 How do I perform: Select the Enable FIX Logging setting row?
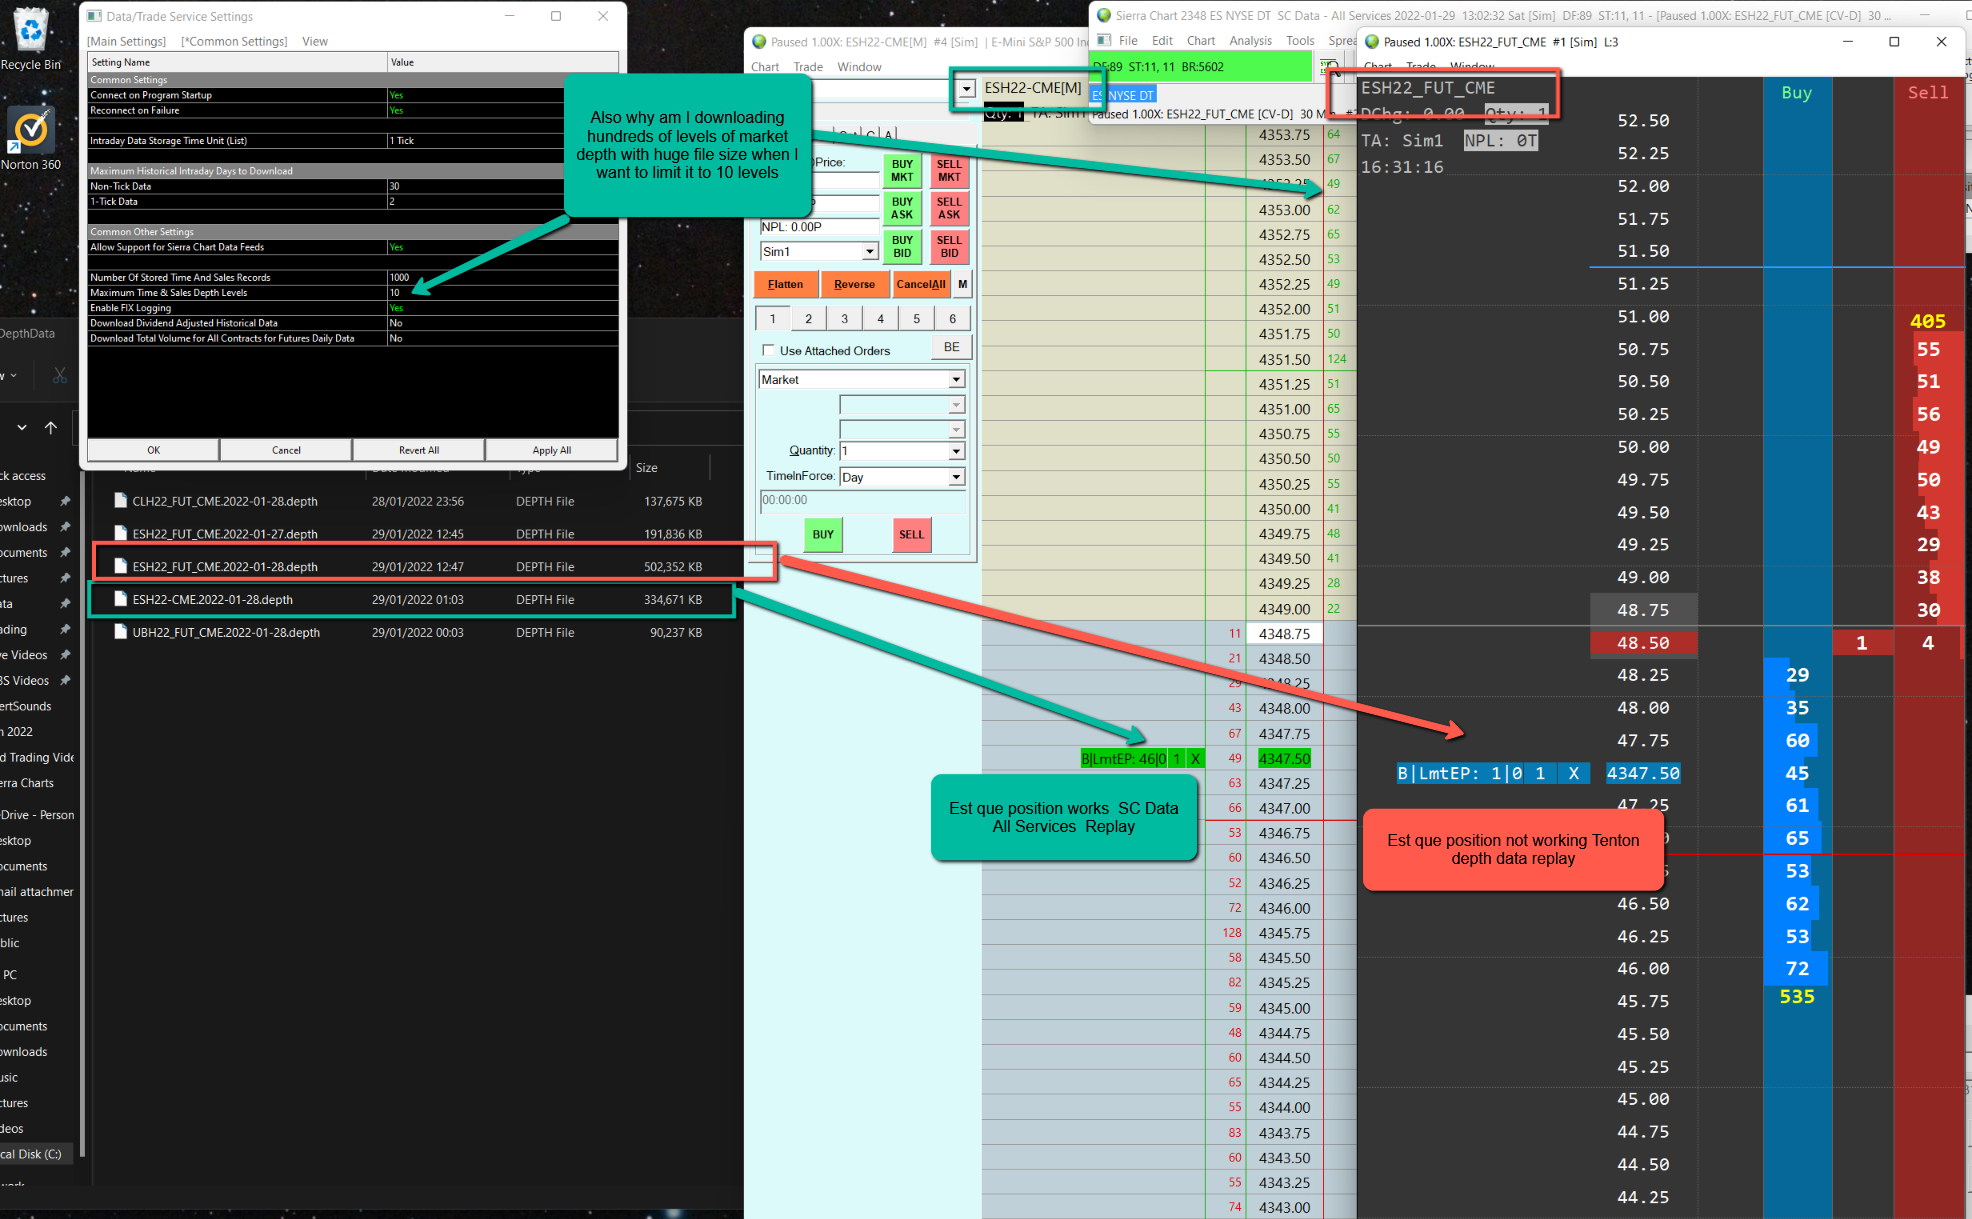pos(353,308)
